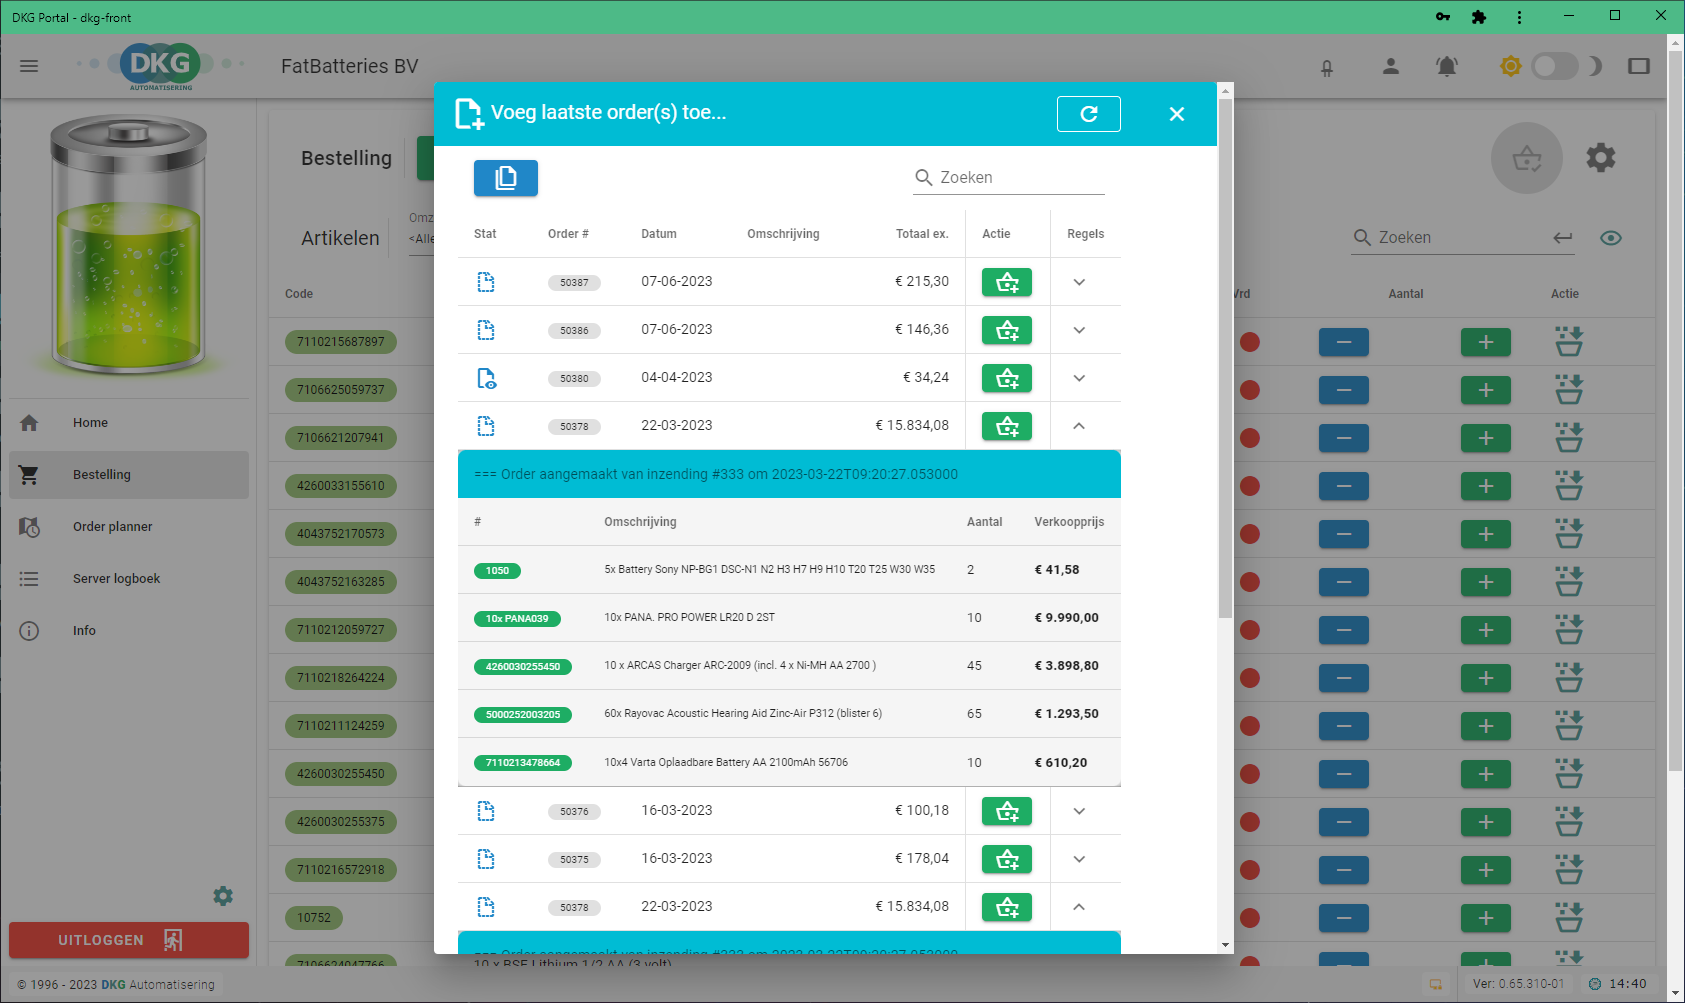
Task: Add order 50387 to the basket
Action: 1006,282
